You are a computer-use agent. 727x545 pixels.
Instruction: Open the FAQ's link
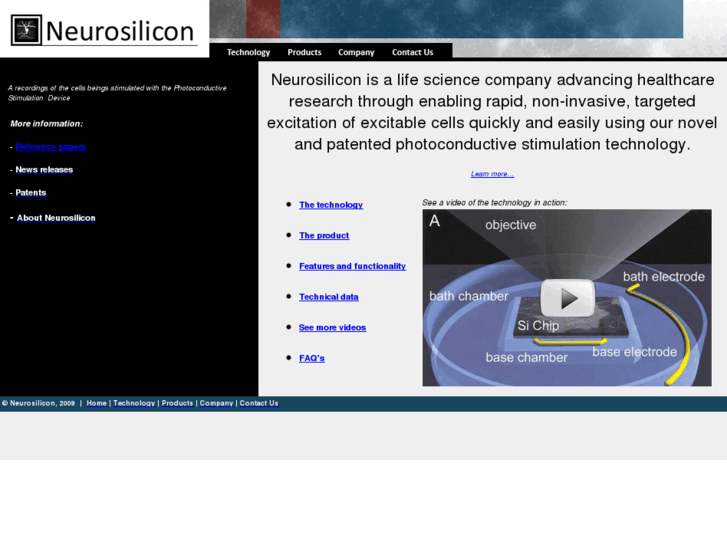tap(312, 358)
